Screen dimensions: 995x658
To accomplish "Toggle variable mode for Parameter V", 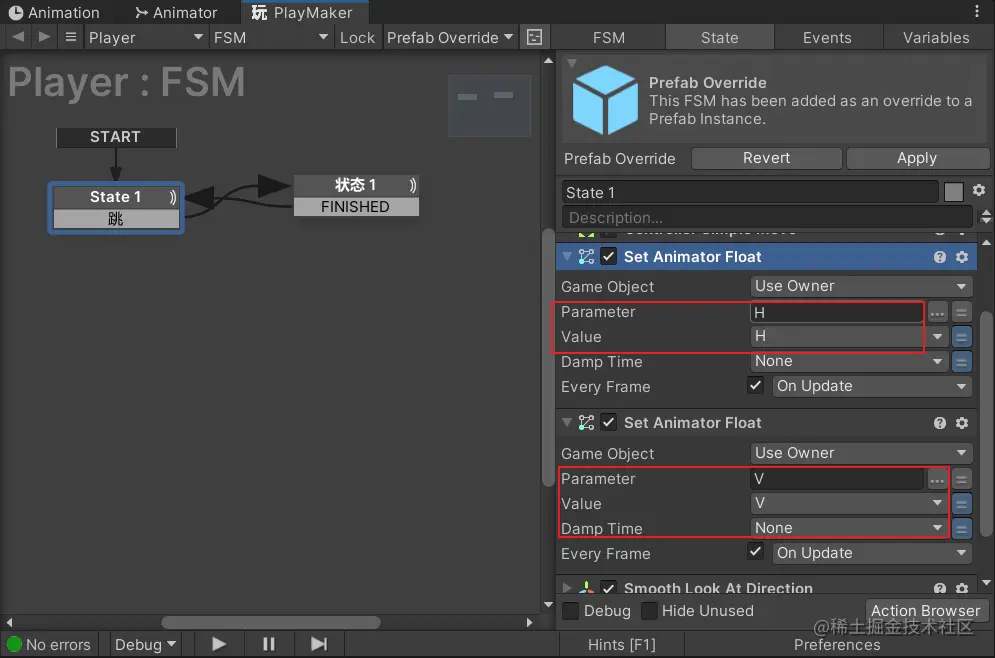I will click(961, 480).
